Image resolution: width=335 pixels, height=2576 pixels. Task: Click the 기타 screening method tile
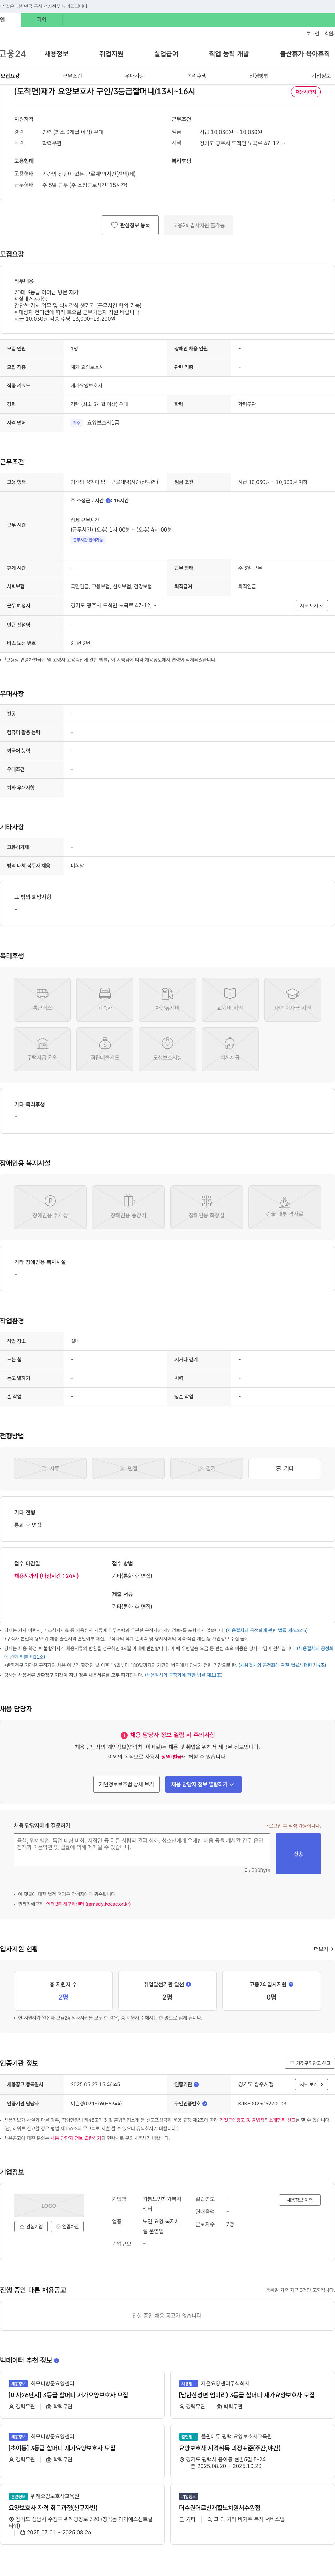285,1469
